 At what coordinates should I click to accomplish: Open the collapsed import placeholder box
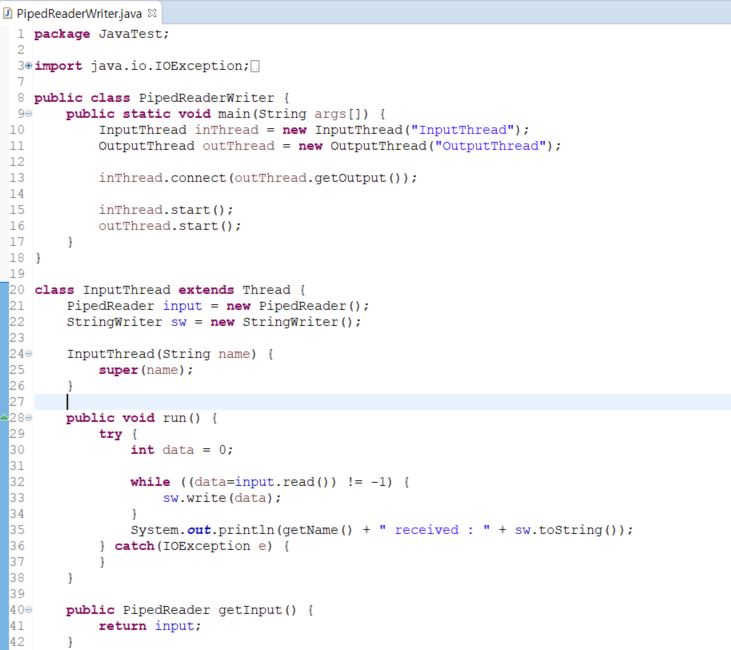255,66
